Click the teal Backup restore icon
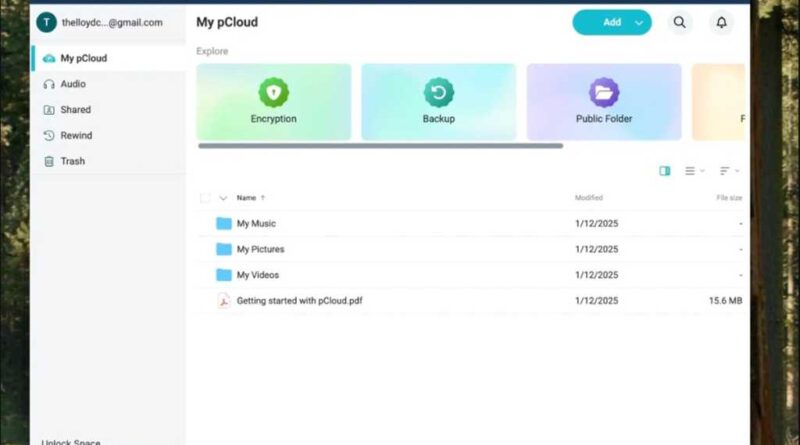The height and width of the screenshot is (445, 800). coord(439,92)
